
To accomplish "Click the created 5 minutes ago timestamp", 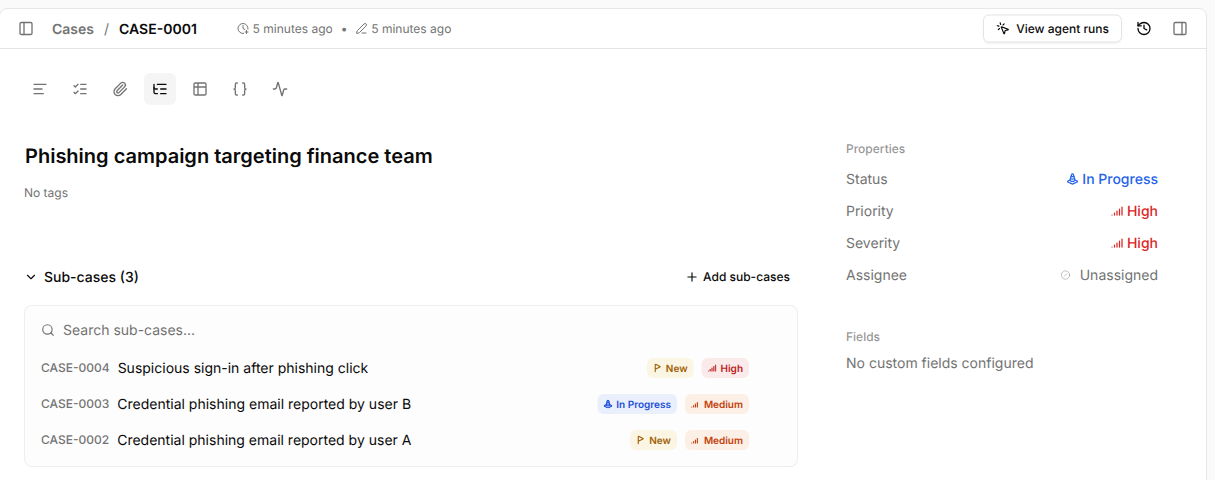I will click(285, 29).
